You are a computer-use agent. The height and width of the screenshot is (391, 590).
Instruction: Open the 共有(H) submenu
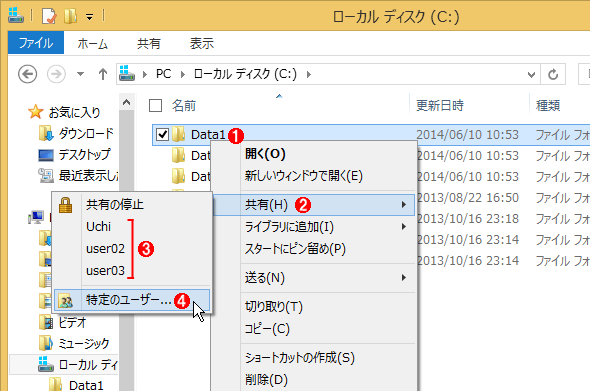tap(314, 205)
